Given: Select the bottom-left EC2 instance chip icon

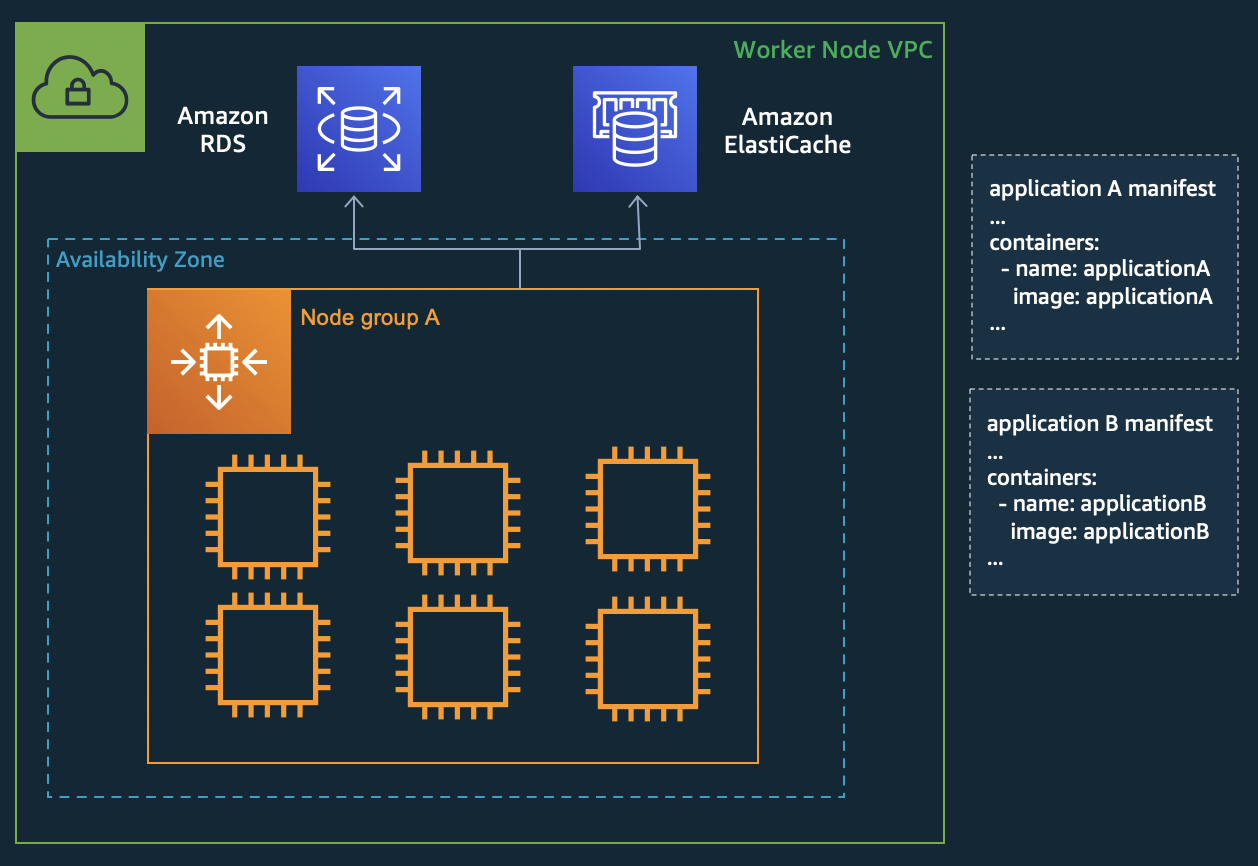Looking at the screenshot, I should point(268,655).
